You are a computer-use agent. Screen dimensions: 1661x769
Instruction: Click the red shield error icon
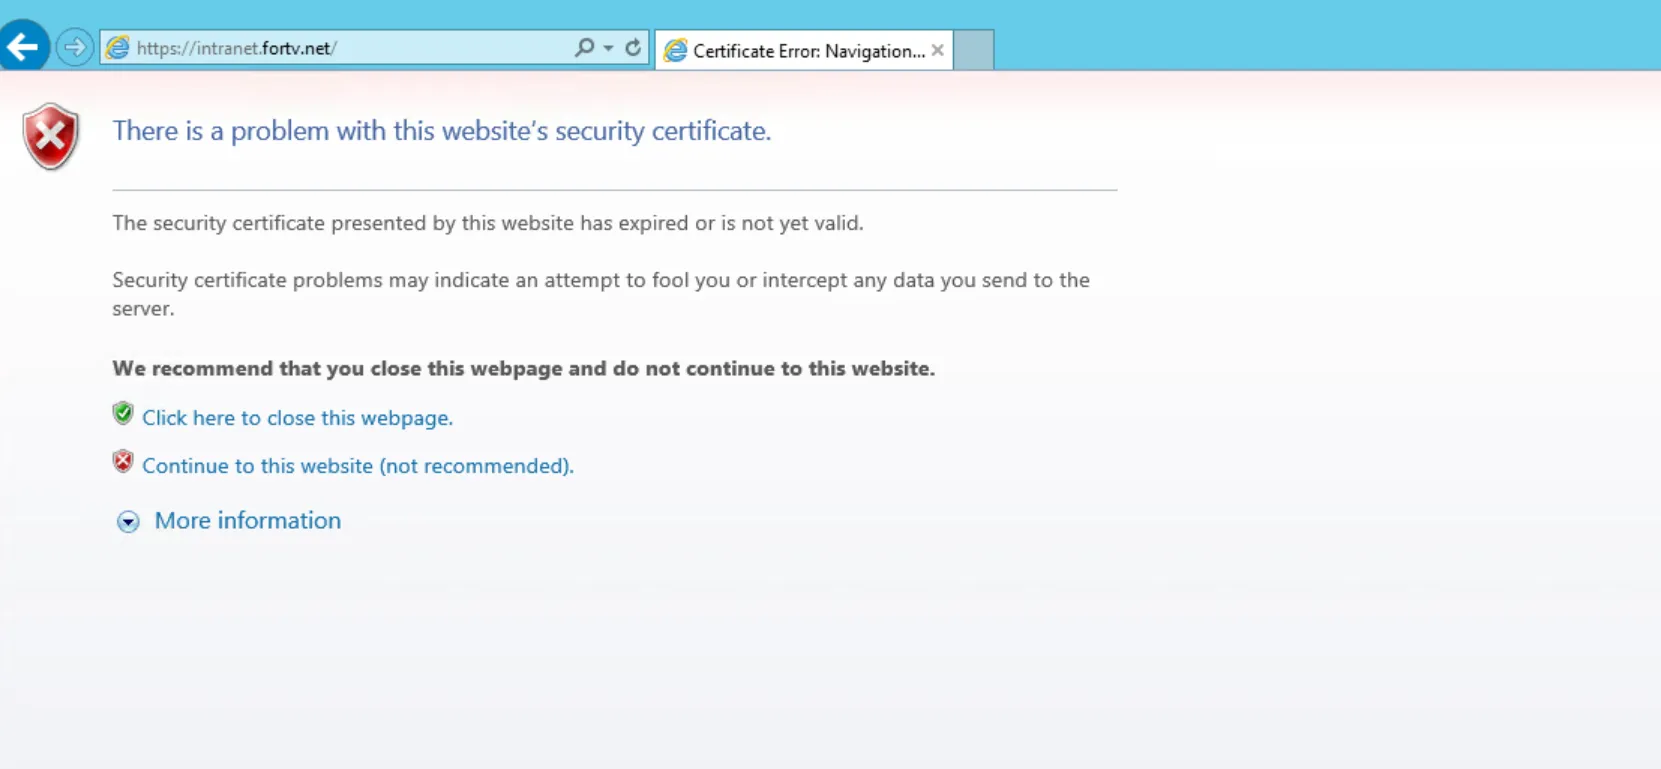click(51, 136)
